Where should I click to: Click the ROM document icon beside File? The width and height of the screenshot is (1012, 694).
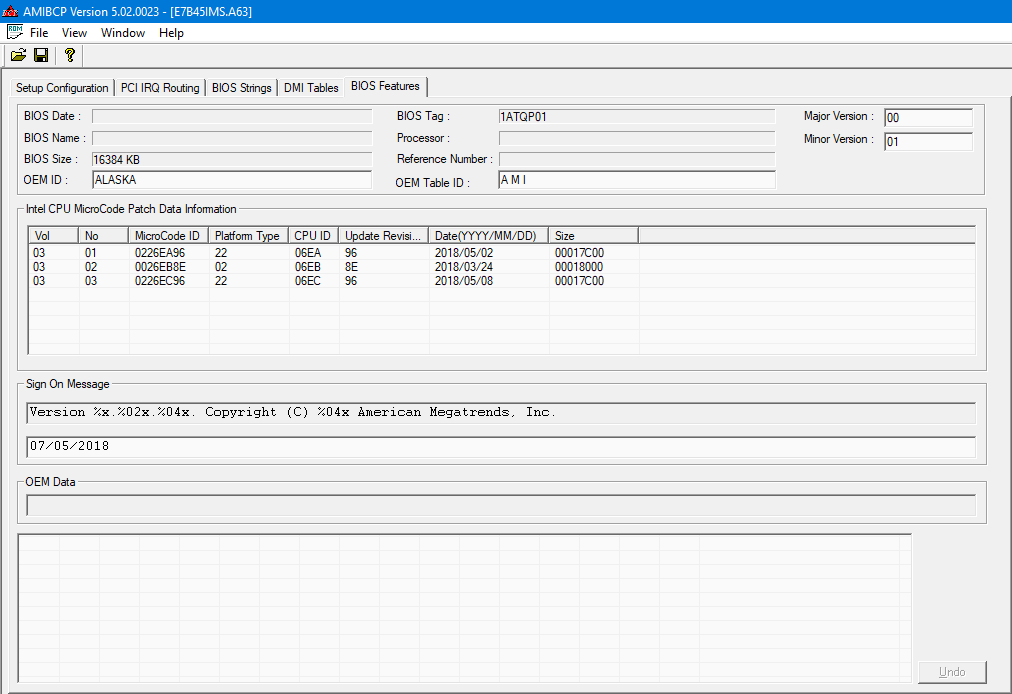pyautogui.click(x=14, y=33)
